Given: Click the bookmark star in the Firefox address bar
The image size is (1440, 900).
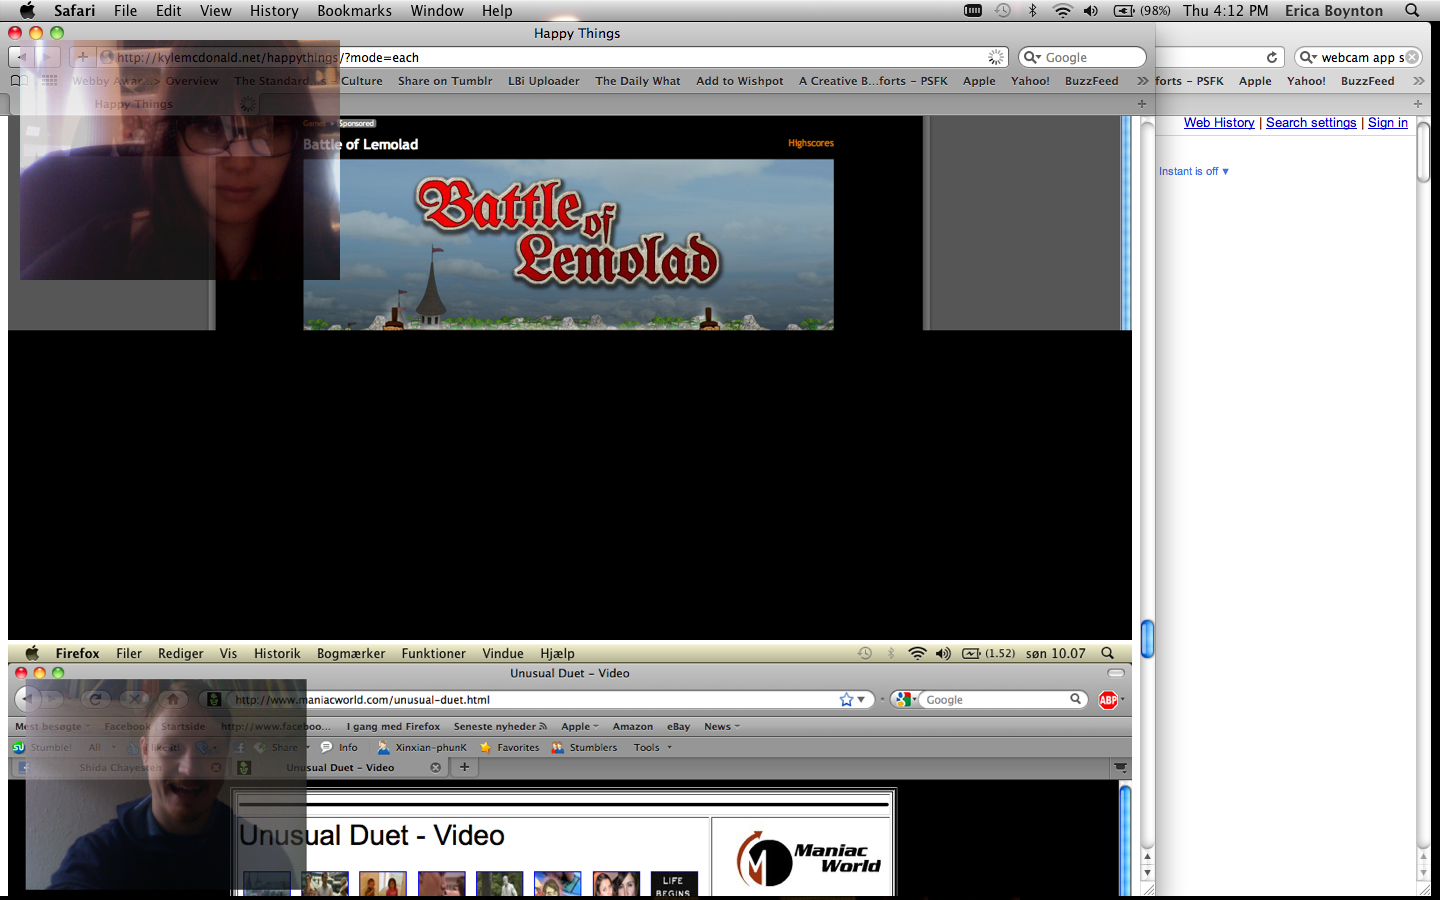Looking at the screenshot, I should (846, 700).
